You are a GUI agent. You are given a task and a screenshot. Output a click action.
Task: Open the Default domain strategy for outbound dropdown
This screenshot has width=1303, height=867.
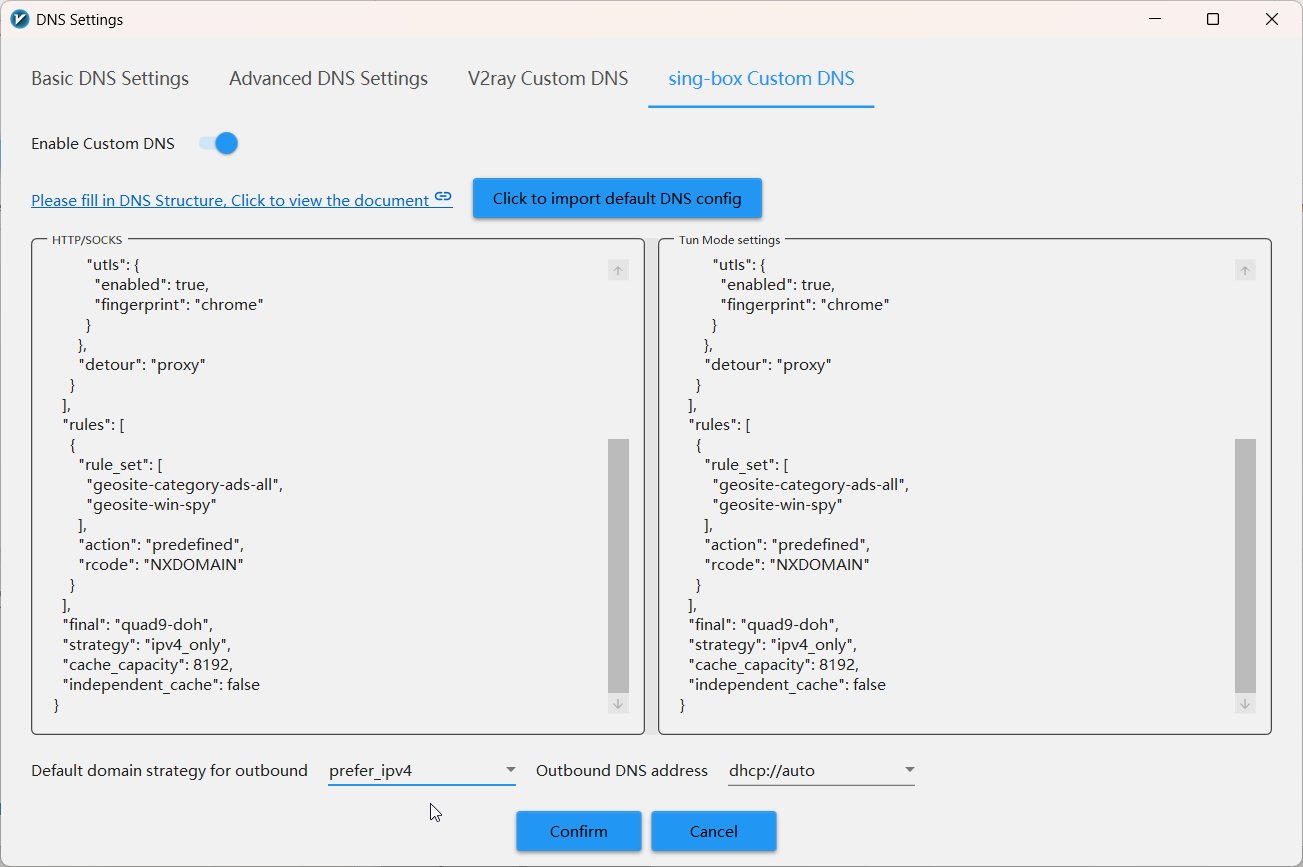coord(422,770)
